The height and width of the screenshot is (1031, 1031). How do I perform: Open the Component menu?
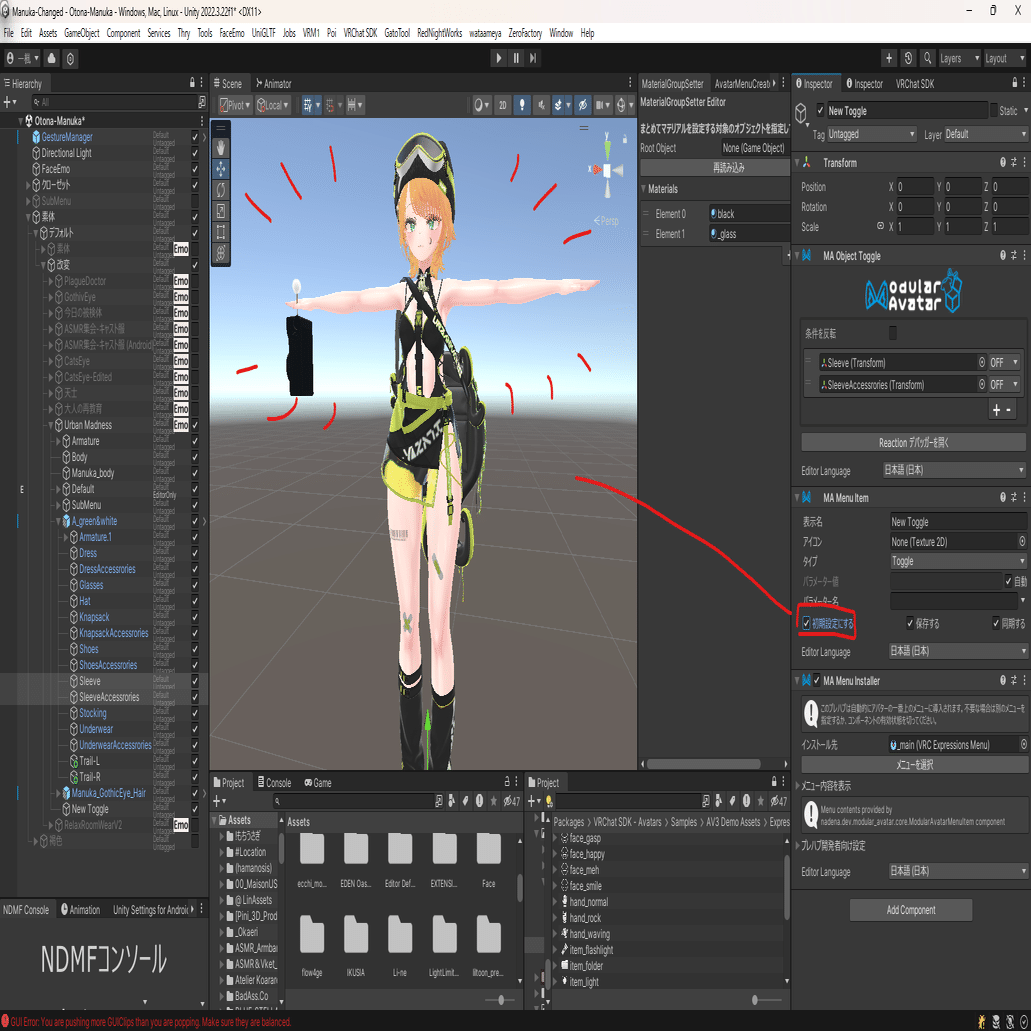pyautogui.click(x=123, y=33)
